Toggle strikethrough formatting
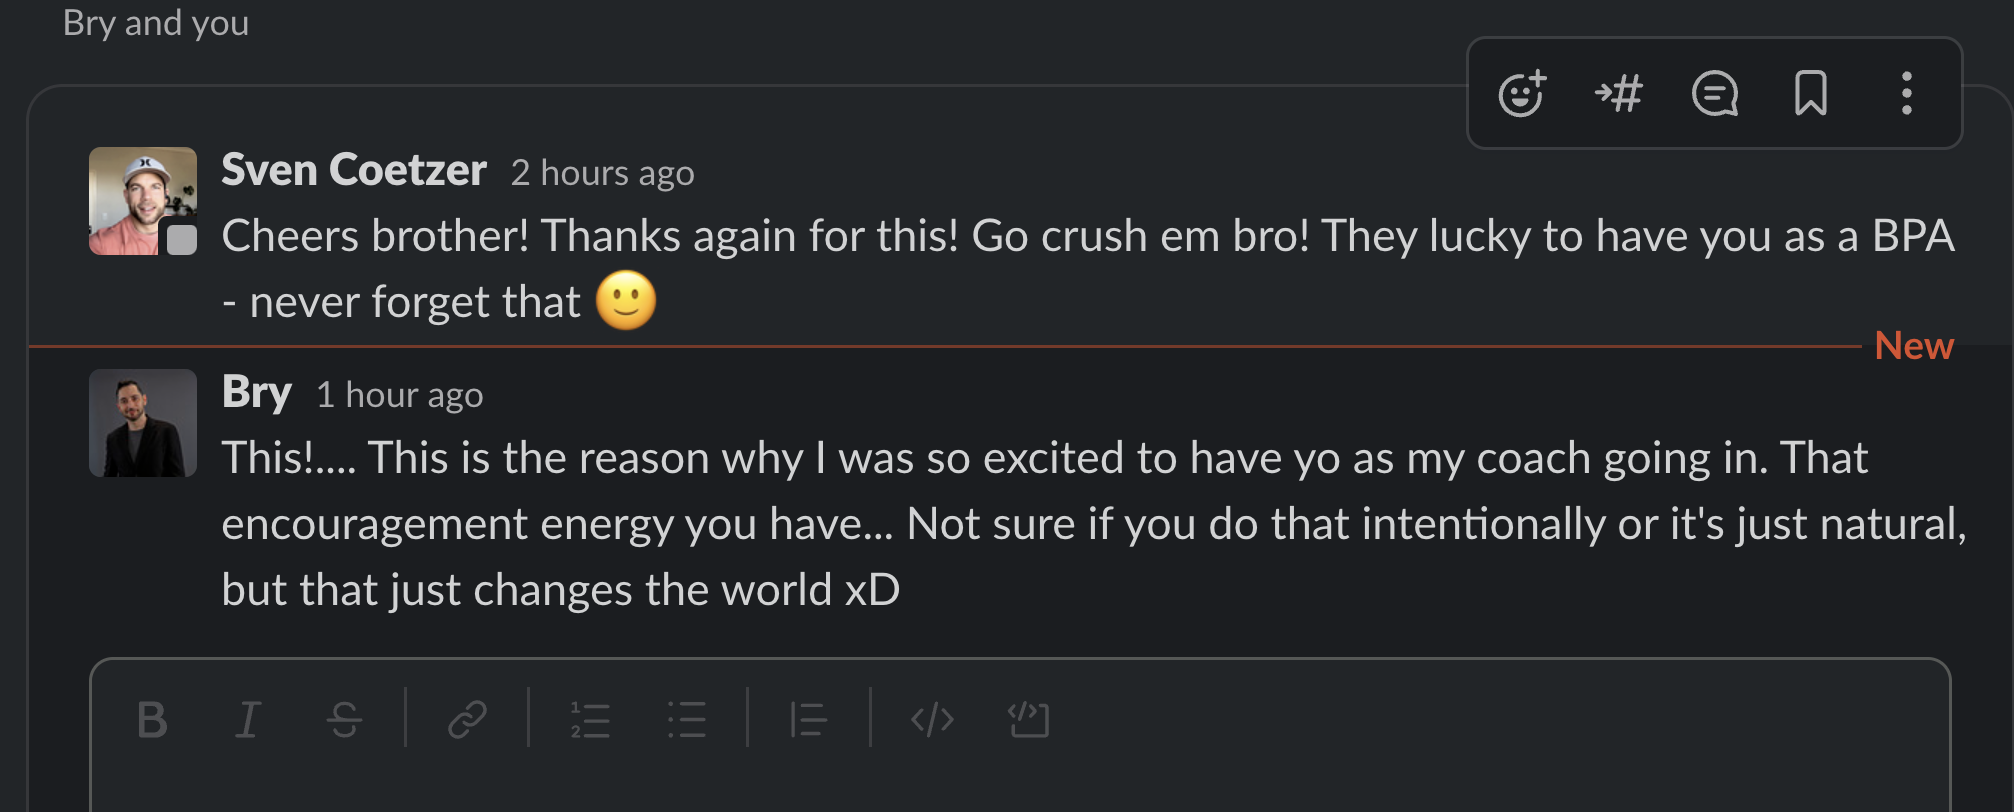 pos(344,719)
